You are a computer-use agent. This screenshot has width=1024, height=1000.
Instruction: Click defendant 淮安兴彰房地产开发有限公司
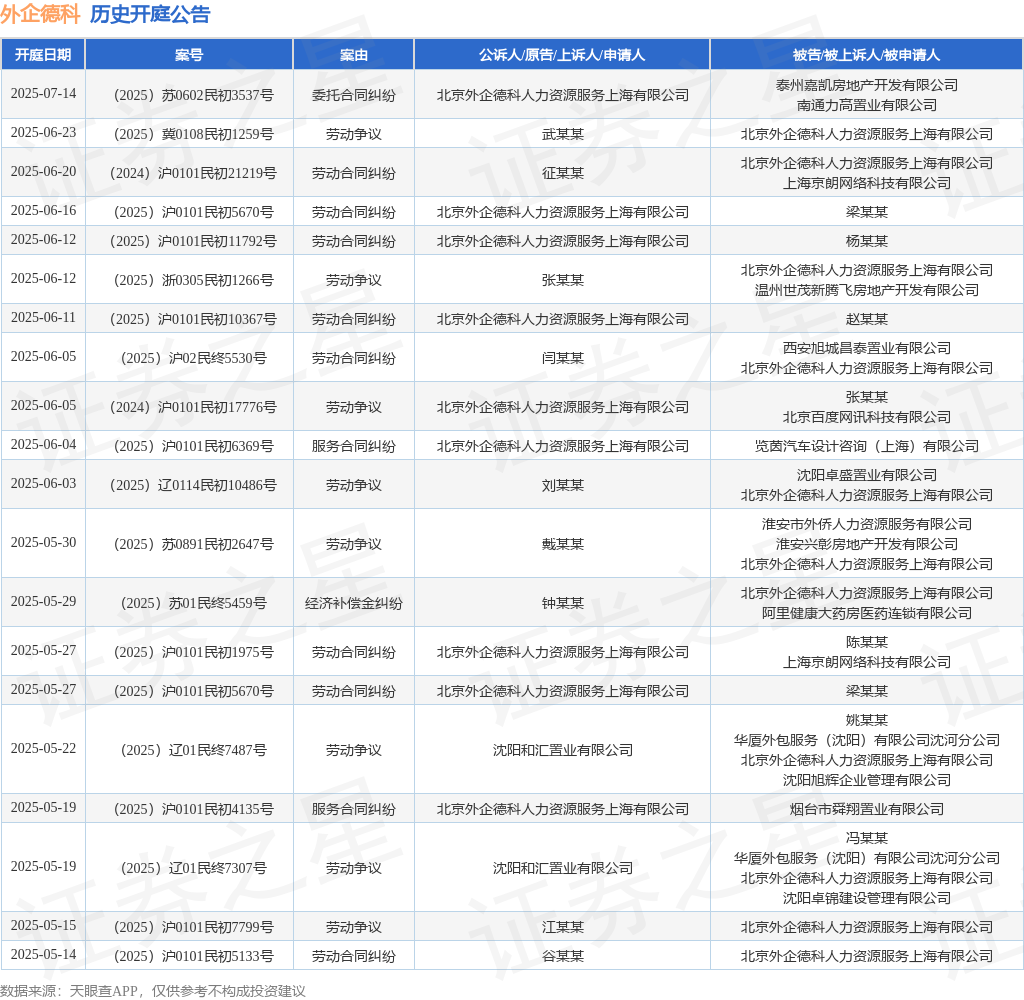[867, 544]
